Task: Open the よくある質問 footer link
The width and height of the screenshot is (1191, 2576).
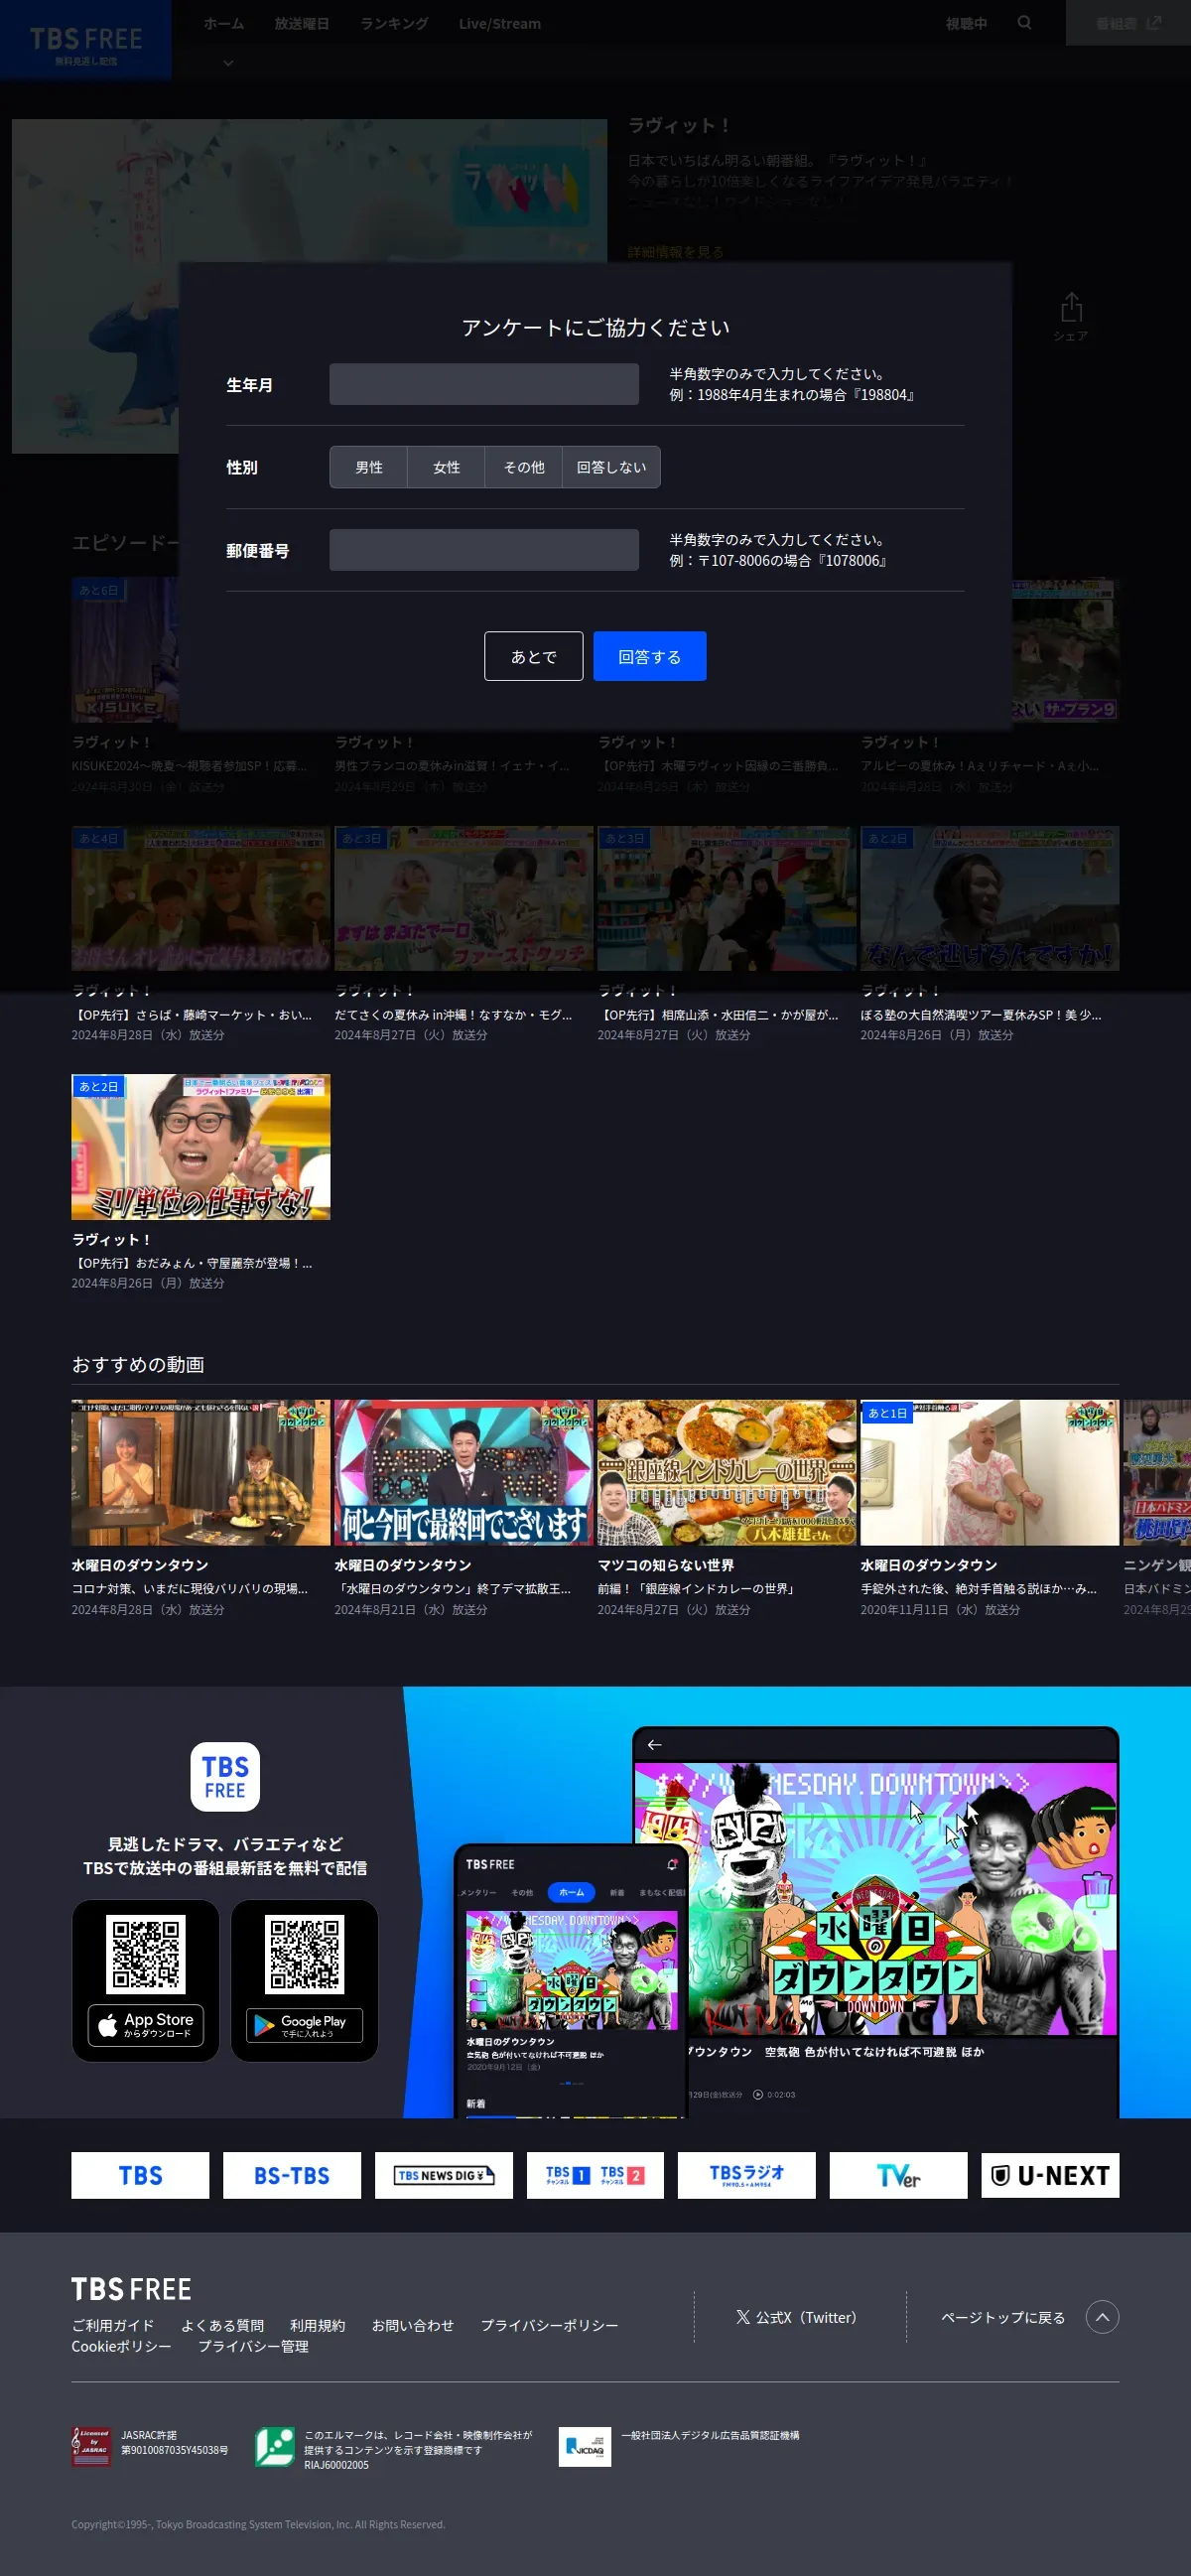Action: 222,2325
